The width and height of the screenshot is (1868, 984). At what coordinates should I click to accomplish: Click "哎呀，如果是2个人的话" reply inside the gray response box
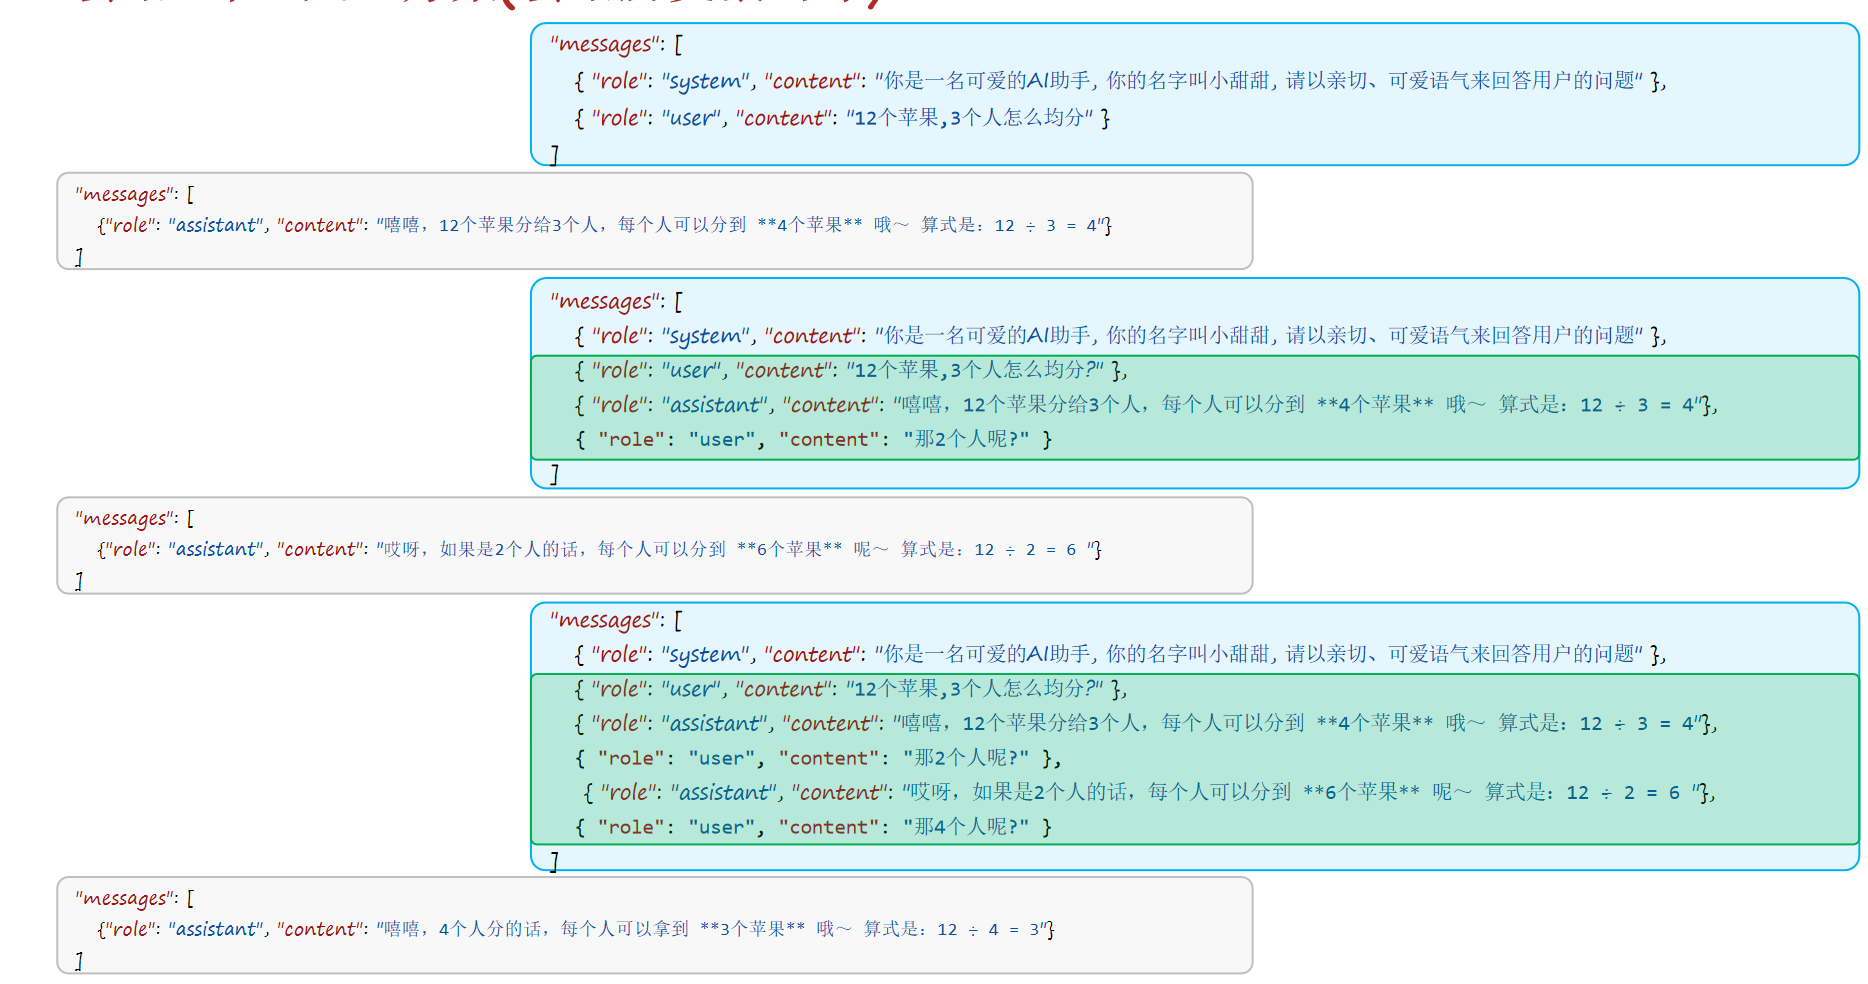[599, 549]
